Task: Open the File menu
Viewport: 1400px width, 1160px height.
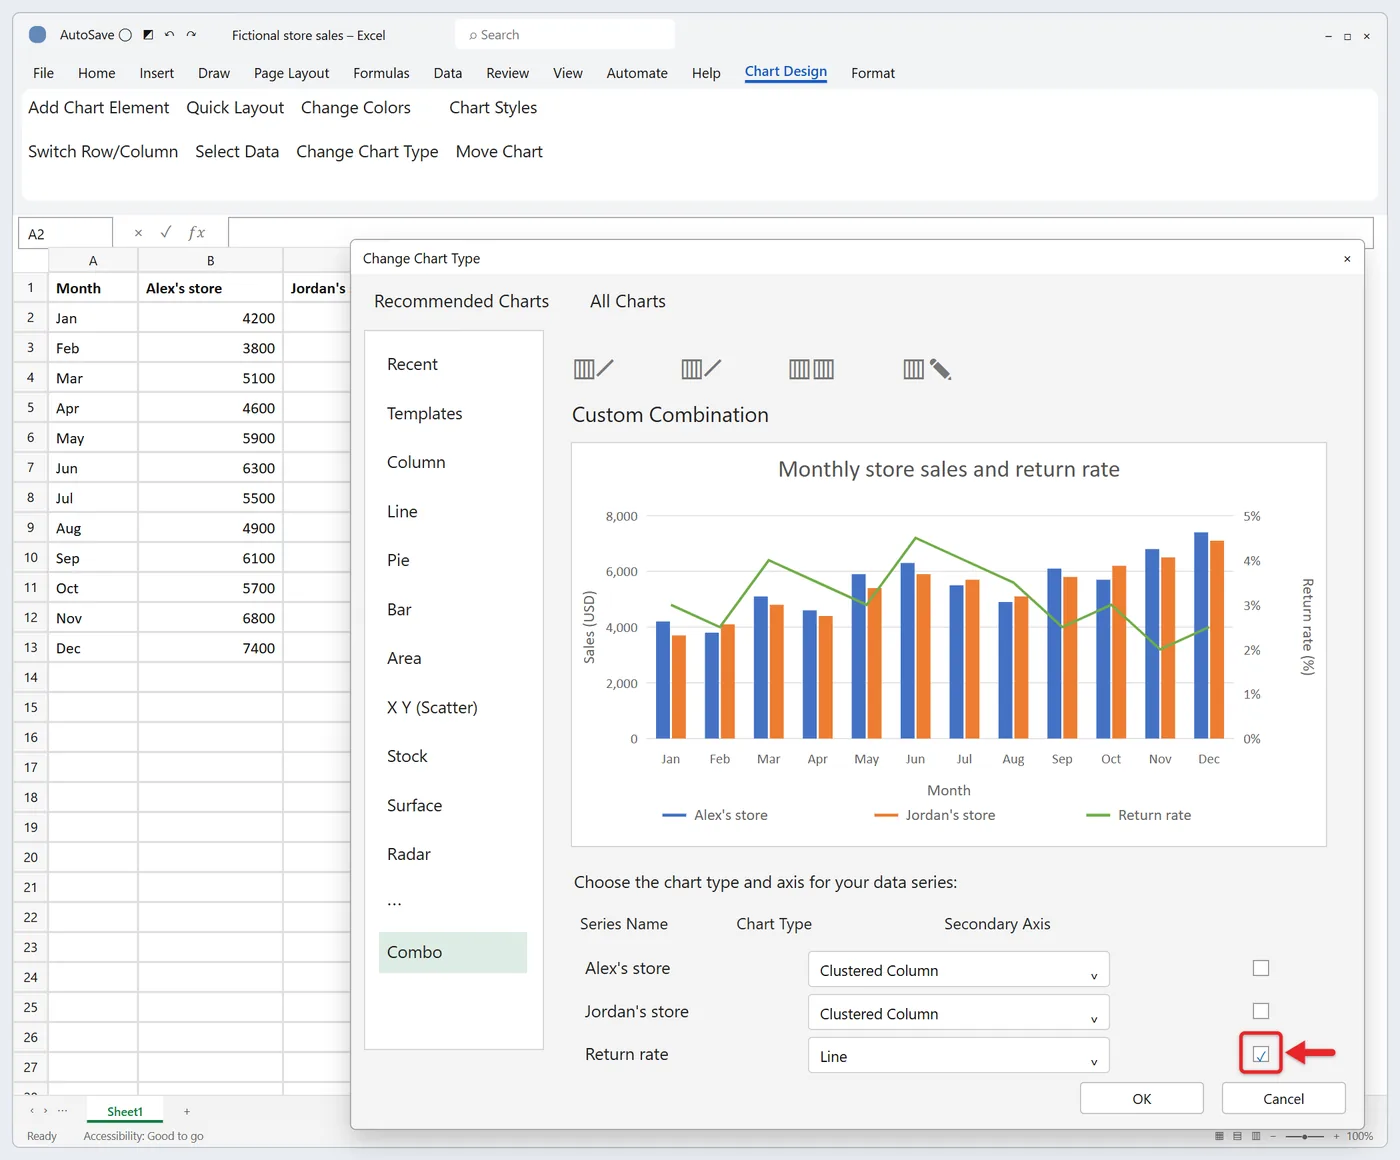Action: tap(43, 73)
